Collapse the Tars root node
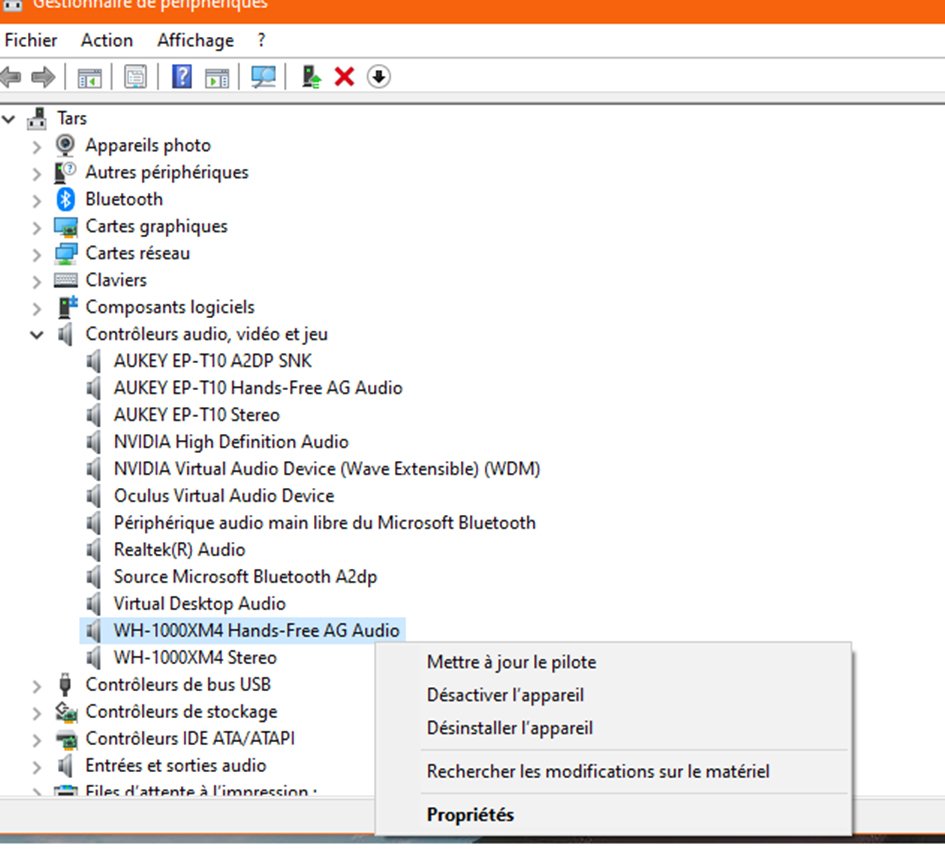This screenshot has height=854, width=945. pyautogui.click(x=8, y=119)
